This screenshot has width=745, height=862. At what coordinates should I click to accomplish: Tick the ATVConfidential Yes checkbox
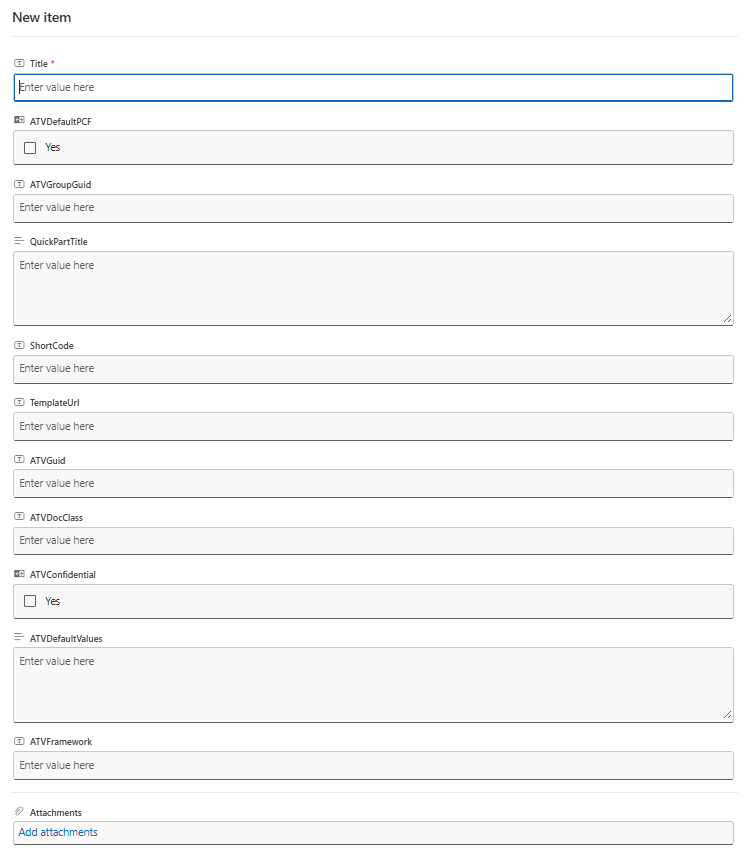[x=30, y=601]
